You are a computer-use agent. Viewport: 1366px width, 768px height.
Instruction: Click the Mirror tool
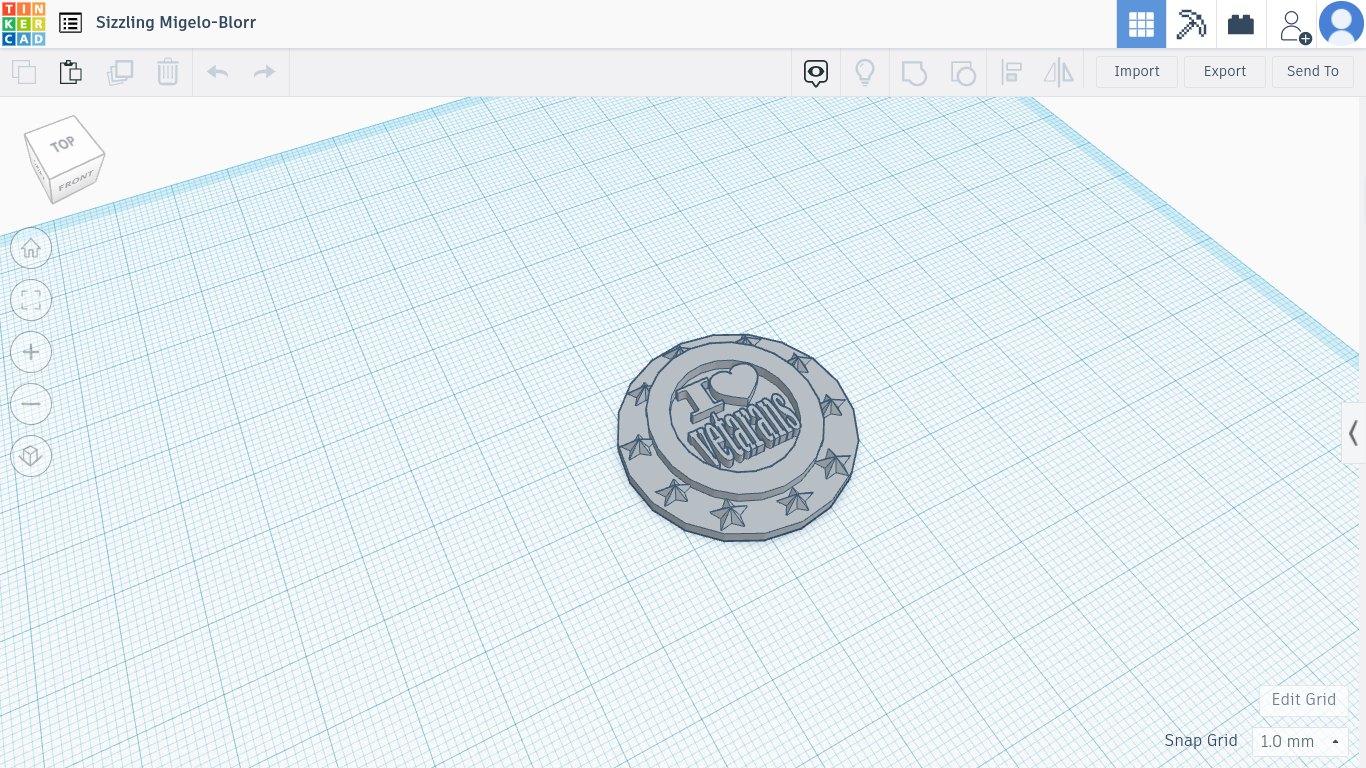coord(1058,72)
